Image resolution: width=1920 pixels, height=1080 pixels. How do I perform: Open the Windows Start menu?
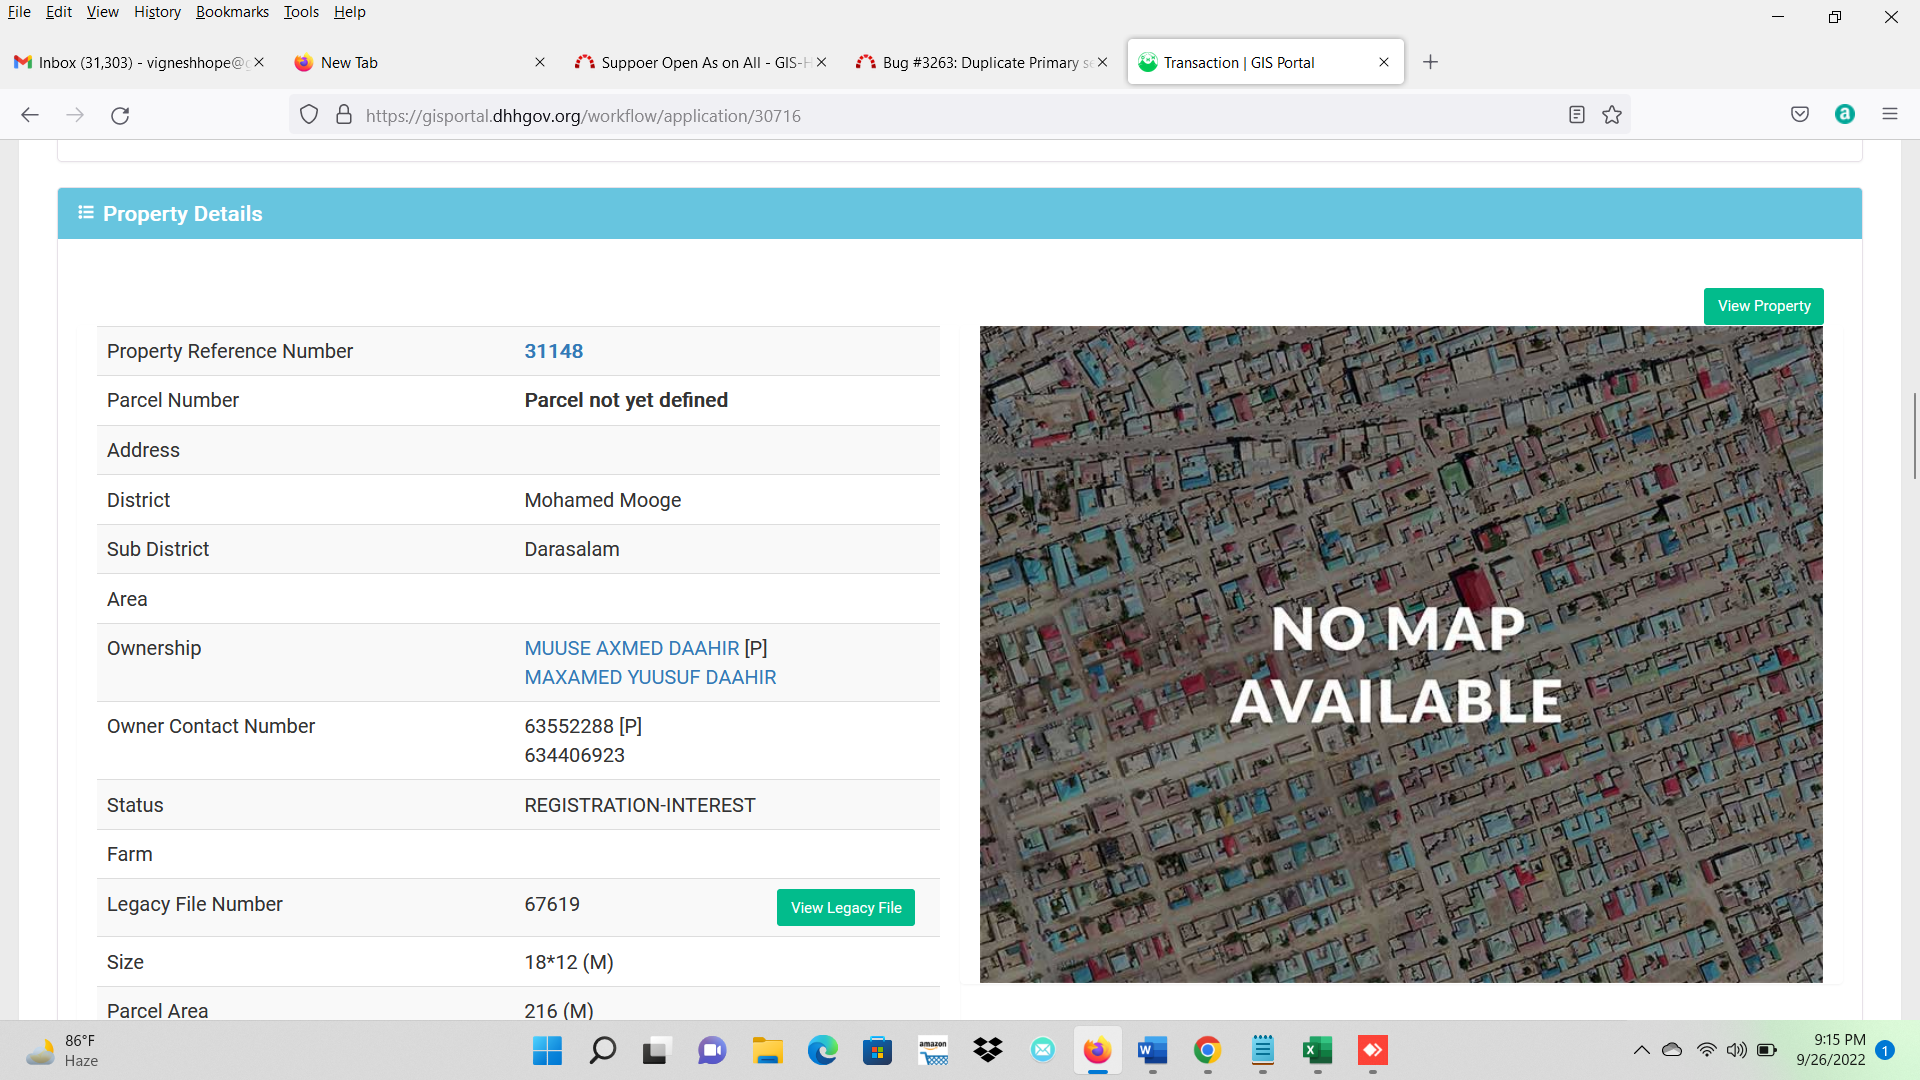pyautogui.click(x=547, y=1050)
